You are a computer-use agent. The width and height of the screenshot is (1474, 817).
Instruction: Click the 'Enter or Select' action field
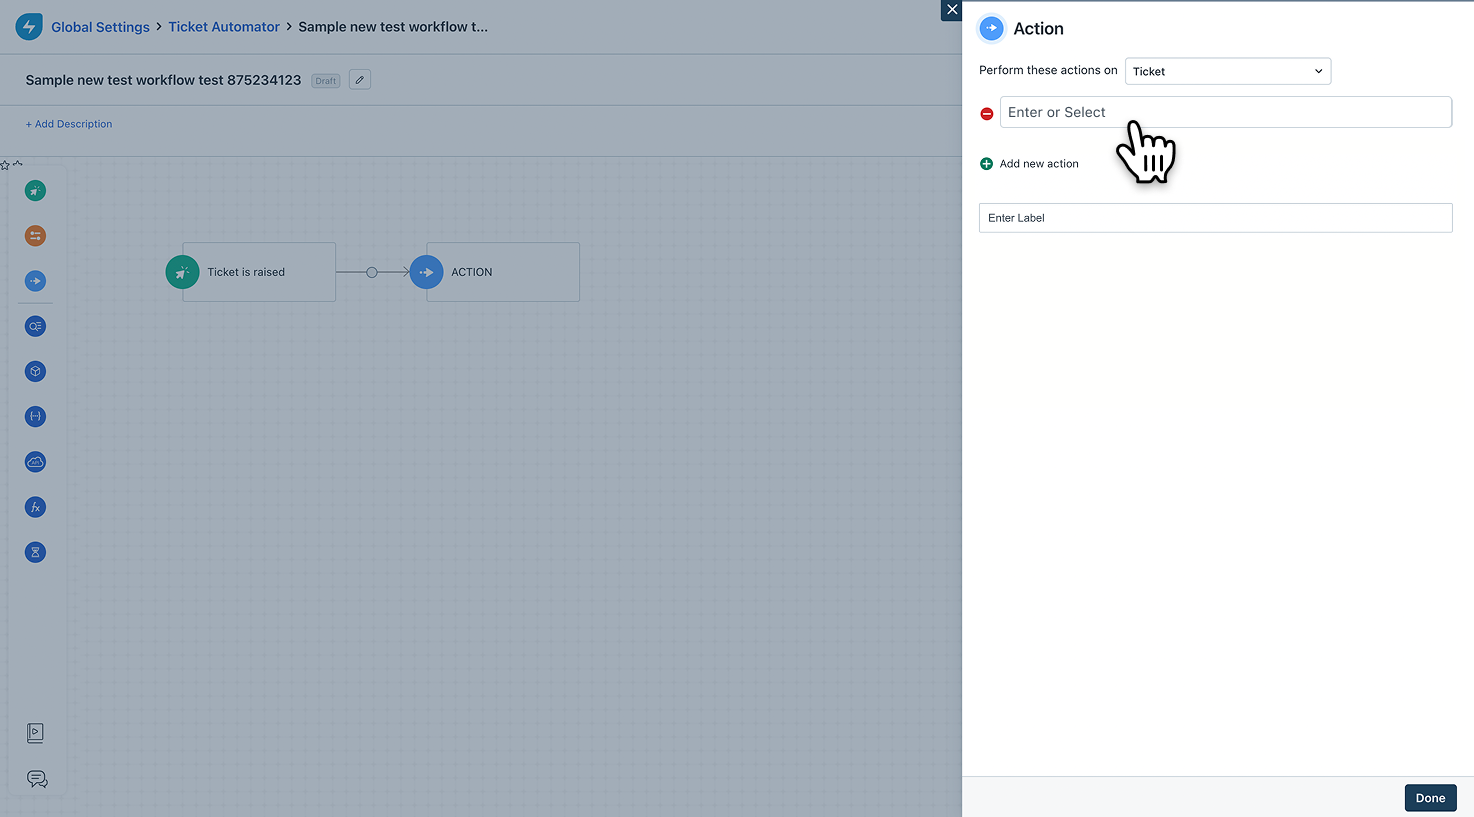1226,112
